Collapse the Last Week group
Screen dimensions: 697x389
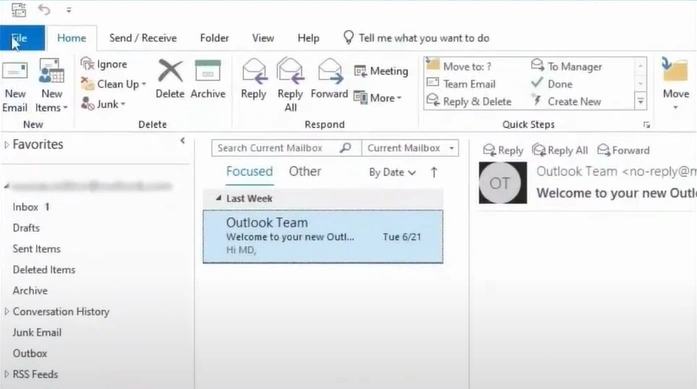tap(218, 198)
